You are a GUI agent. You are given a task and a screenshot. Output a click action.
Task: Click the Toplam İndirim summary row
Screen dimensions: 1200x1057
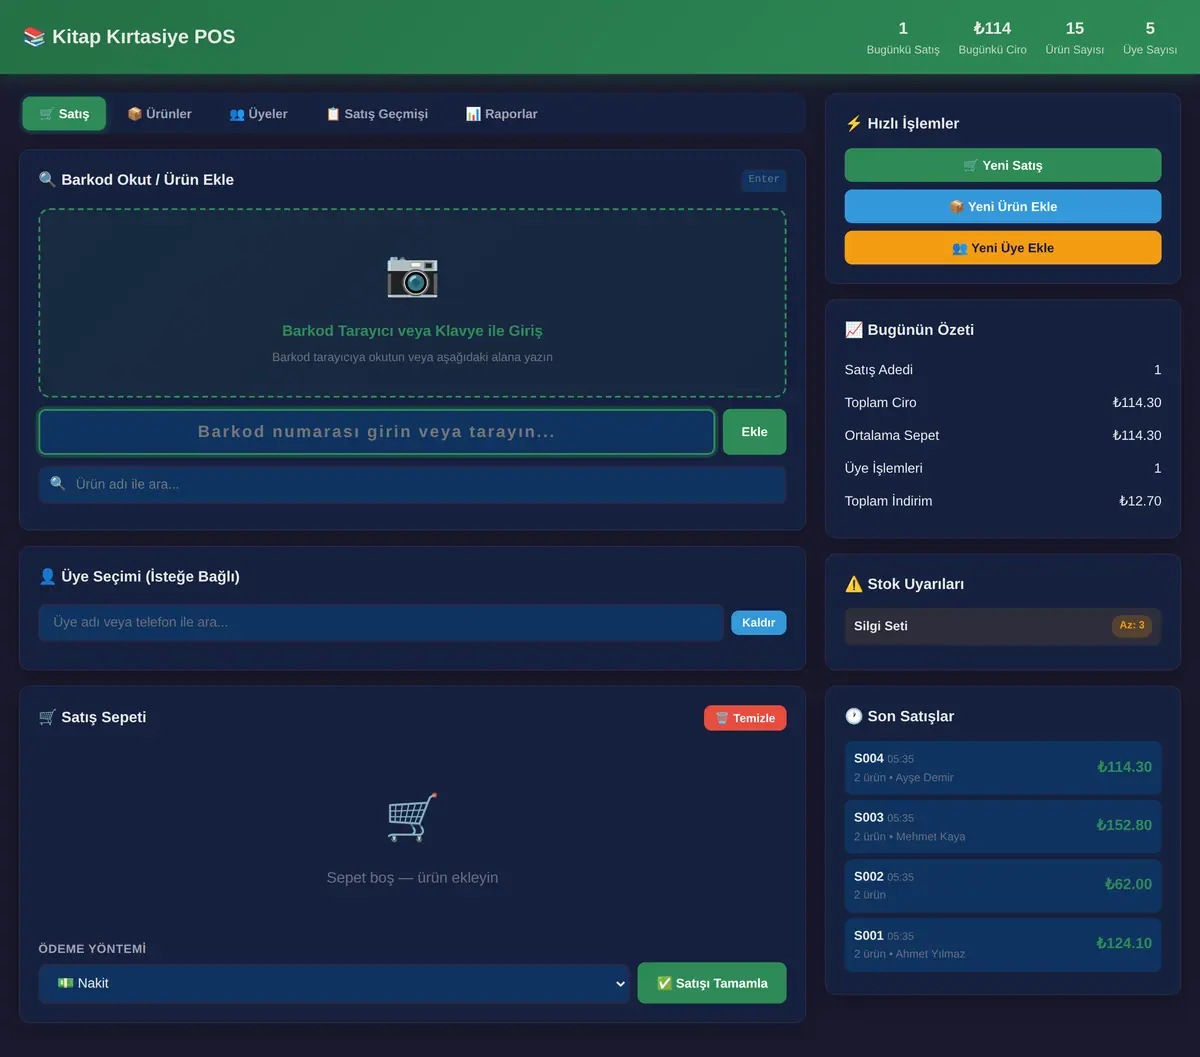click(1003, 501)
